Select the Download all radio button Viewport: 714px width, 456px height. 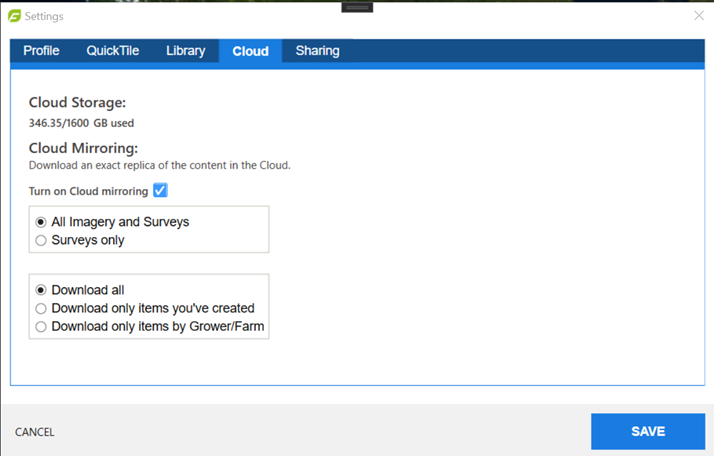coord(41,290)
